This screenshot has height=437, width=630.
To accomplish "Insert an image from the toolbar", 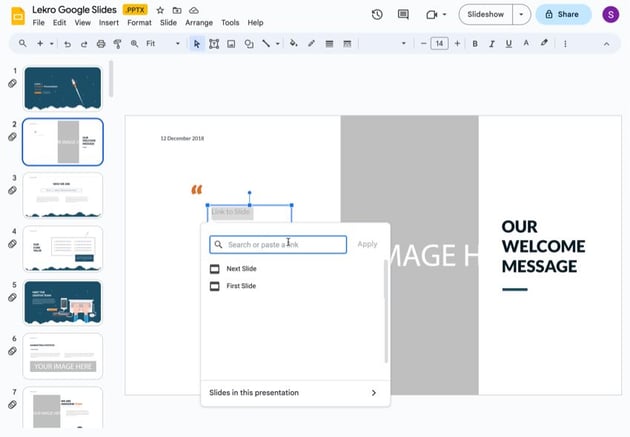I will (231, 44).
